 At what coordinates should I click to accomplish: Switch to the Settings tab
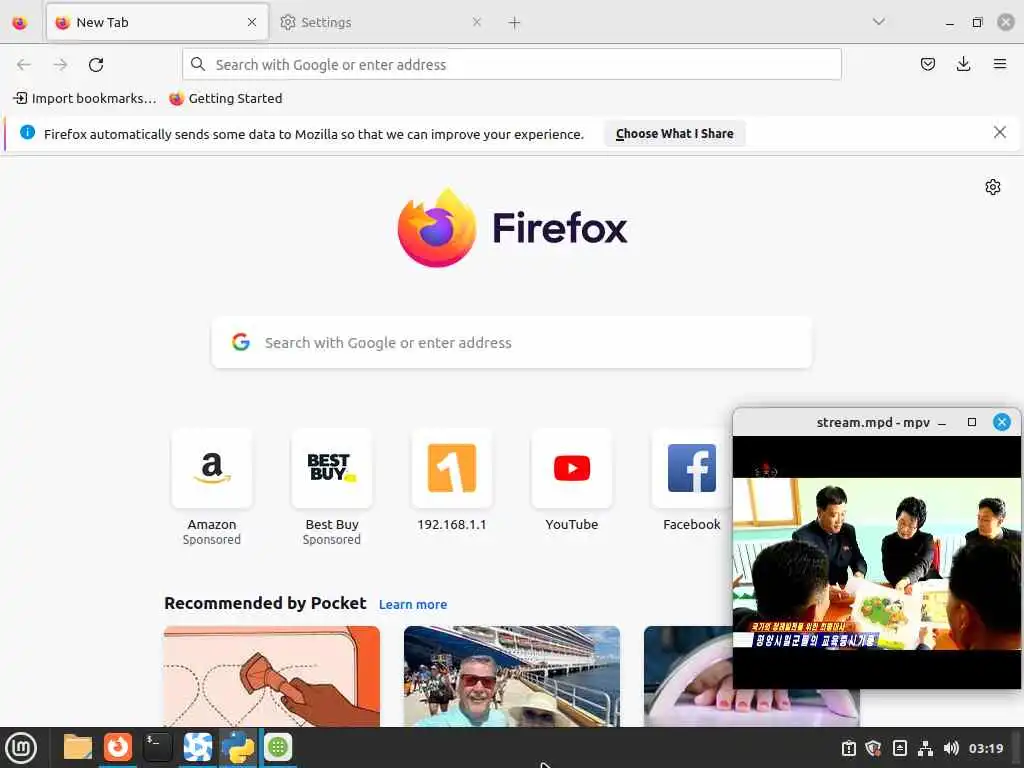381,22
